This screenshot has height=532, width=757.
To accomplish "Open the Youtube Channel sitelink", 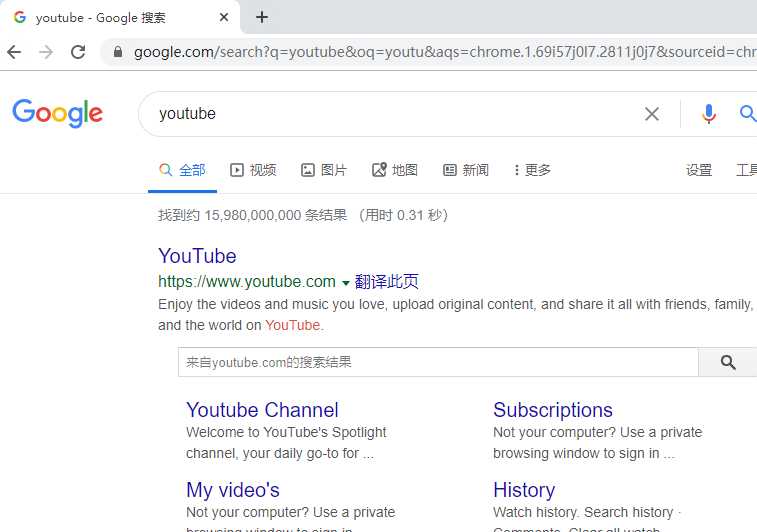I will click(262, 410).
